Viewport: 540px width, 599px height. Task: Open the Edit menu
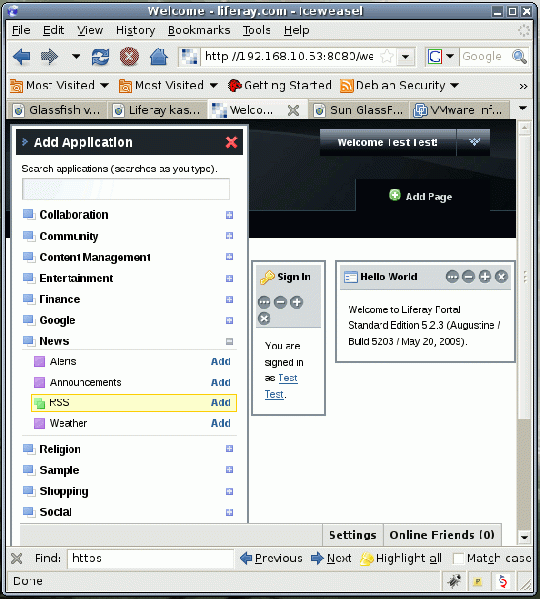[53, 30]
